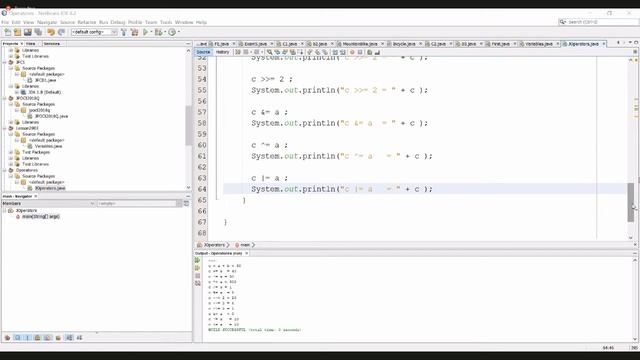640x360 pixels.
Task: Open the File menu
Action: [x=5, y=22]
